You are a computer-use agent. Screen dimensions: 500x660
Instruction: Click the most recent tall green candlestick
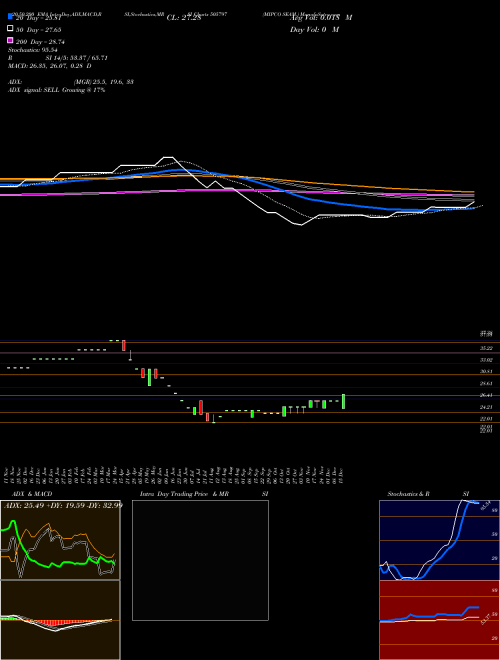(x=344, y=401)
